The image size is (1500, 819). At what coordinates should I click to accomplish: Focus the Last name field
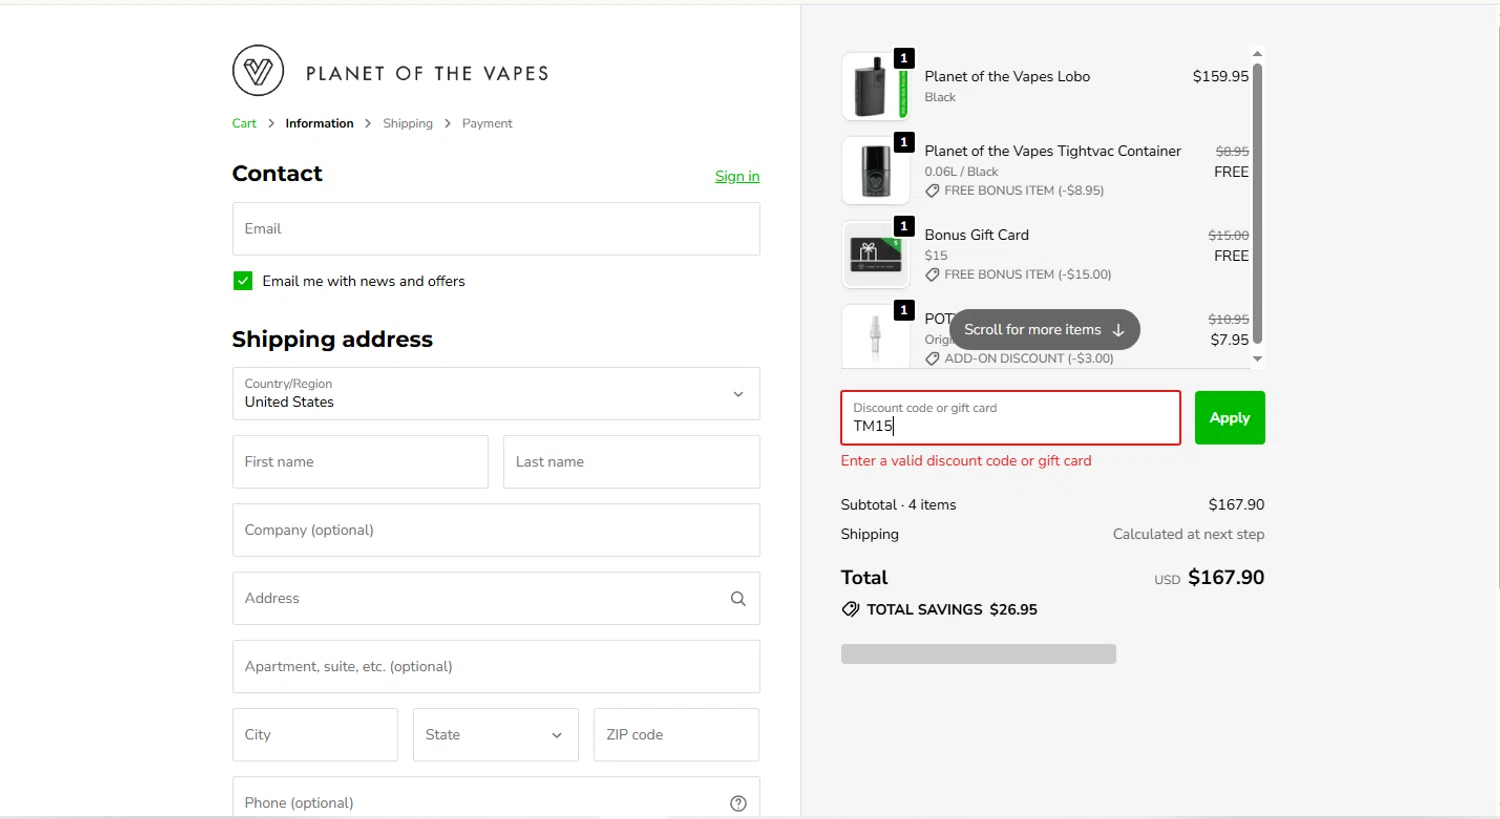631,462
